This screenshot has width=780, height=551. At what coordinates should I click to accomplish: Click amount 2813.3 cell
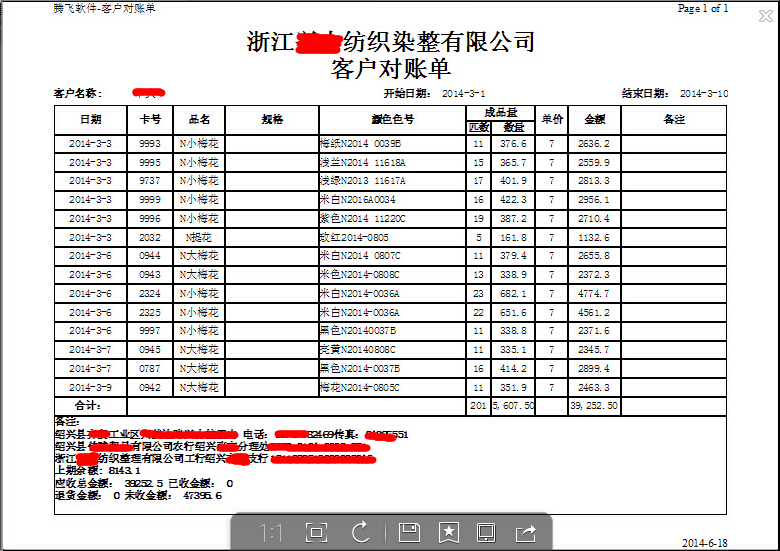click(x=594, y=181)
